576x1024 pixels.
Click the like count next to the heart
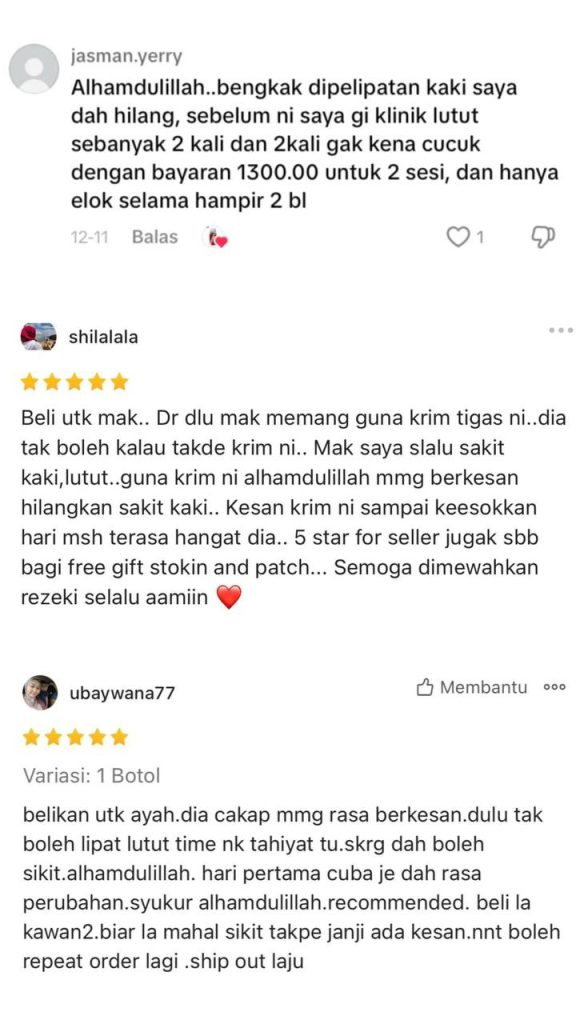(480, 237)
